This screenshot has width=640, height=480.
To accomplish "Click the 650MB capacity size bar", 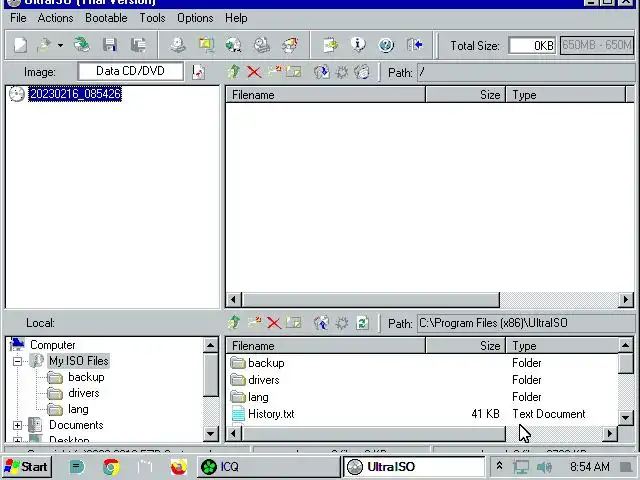I will pos(597,45).
